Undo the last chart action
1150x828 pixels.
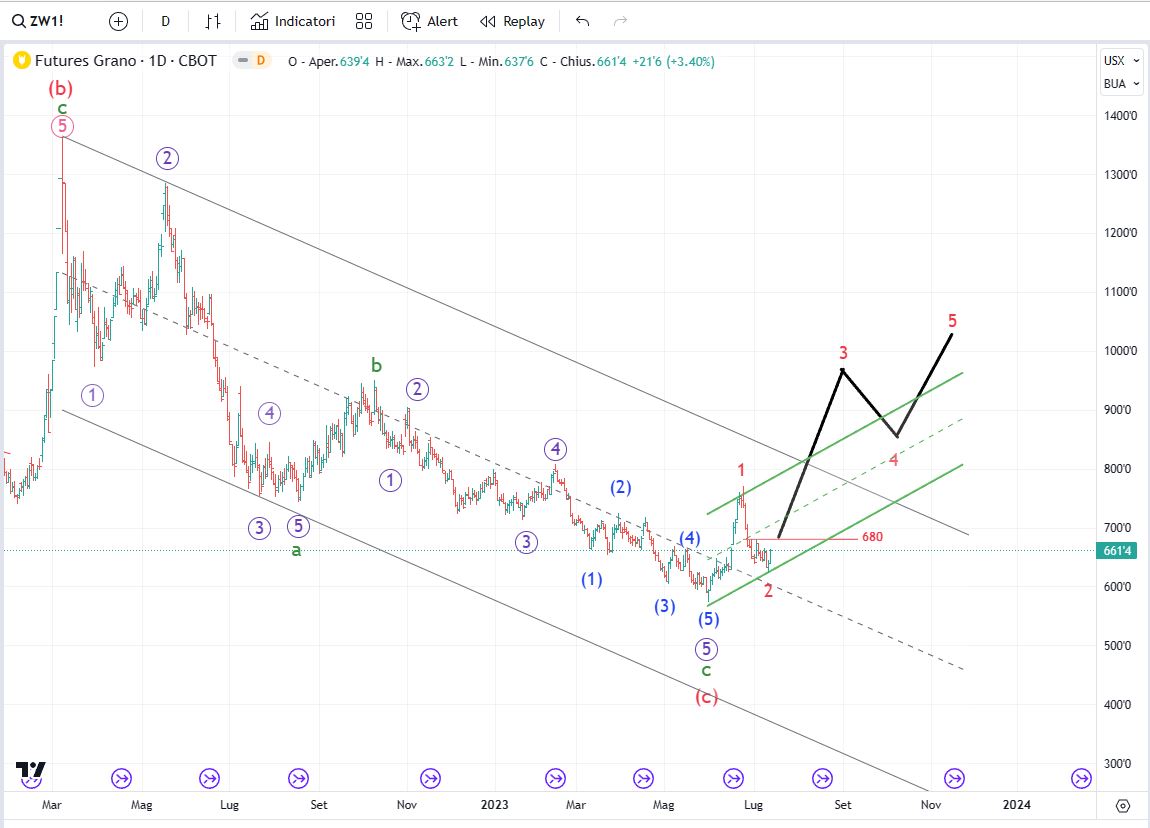582,21
